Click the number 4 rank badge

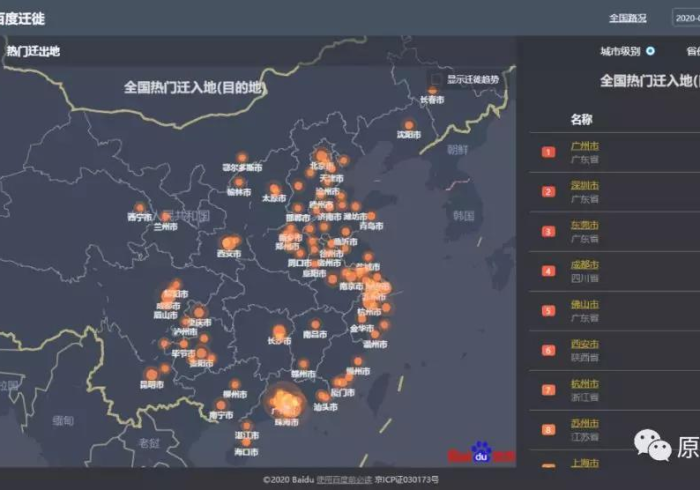pos(549,271)
